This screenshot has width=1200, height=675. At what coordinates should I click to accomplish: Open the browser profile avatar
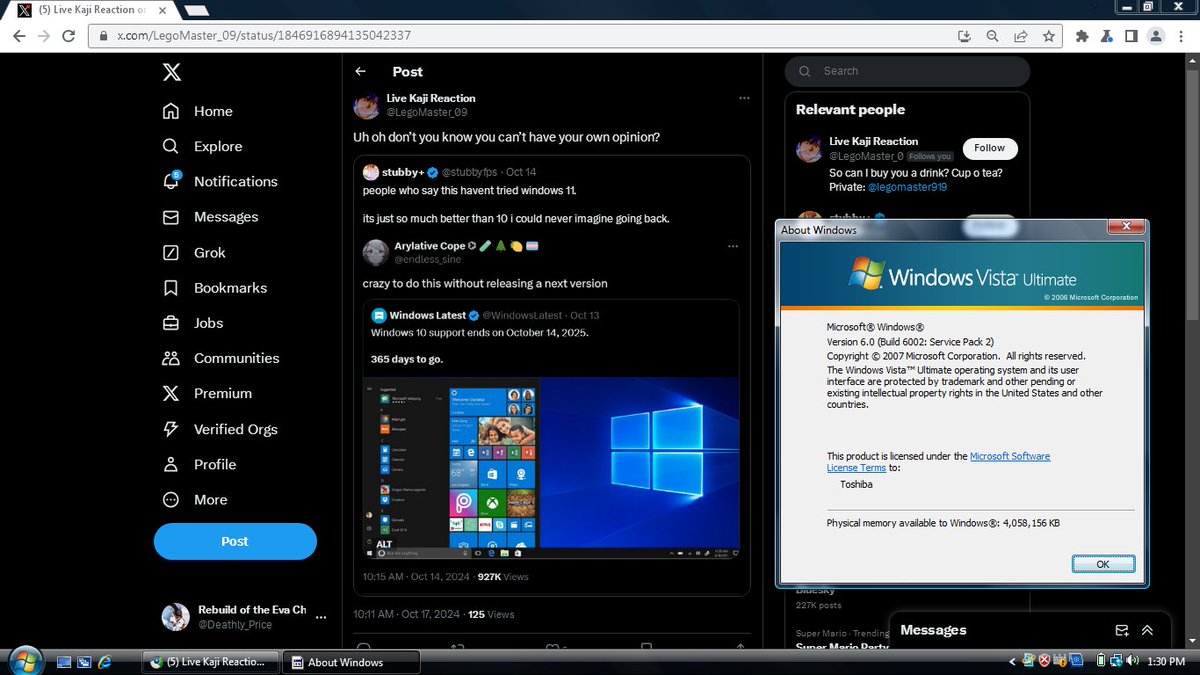click(1156, 35)
